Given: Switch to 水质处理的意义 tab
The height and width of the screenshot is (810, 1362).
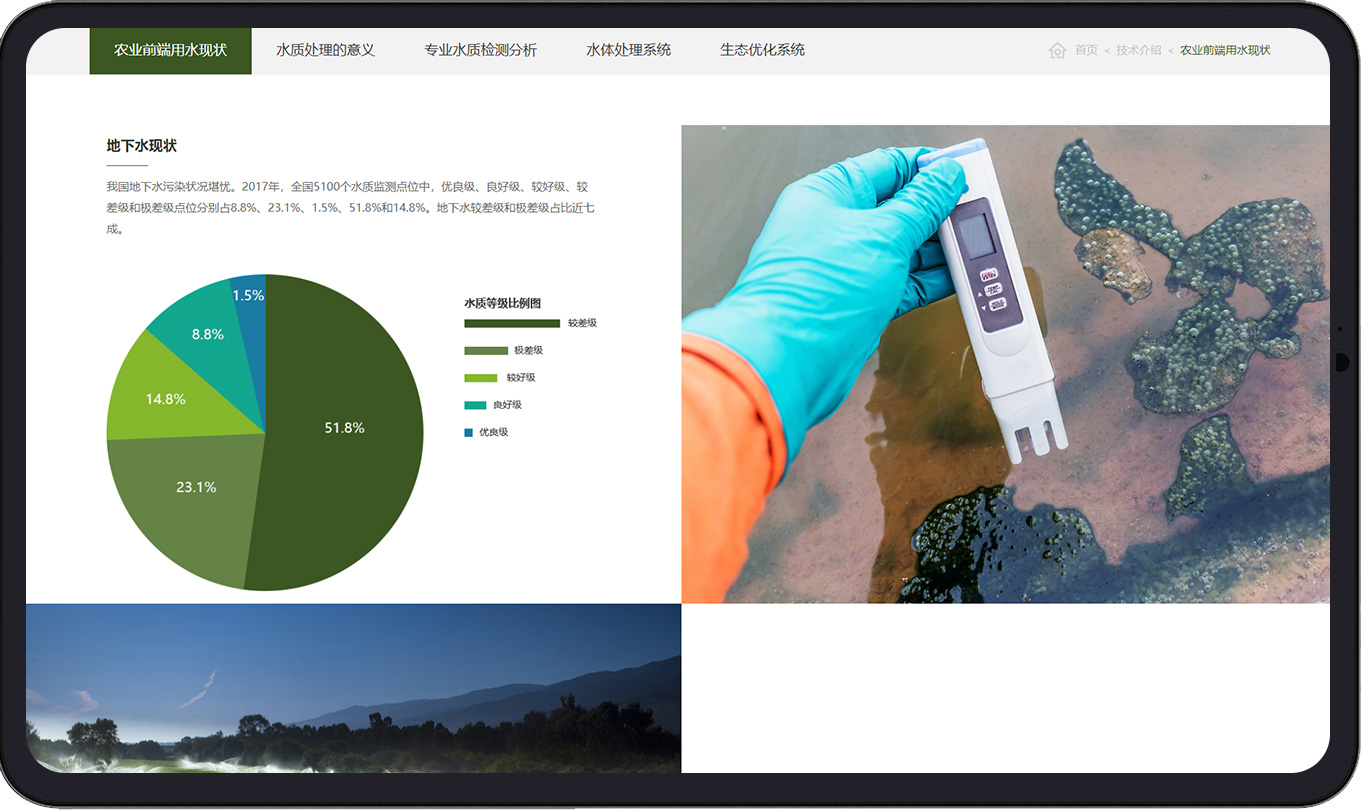Looking at the screenshot, I should [325, 50].
